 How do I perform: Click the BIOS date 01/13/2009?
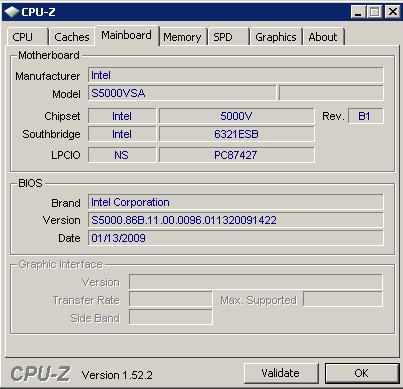click(x=236, y=238)
